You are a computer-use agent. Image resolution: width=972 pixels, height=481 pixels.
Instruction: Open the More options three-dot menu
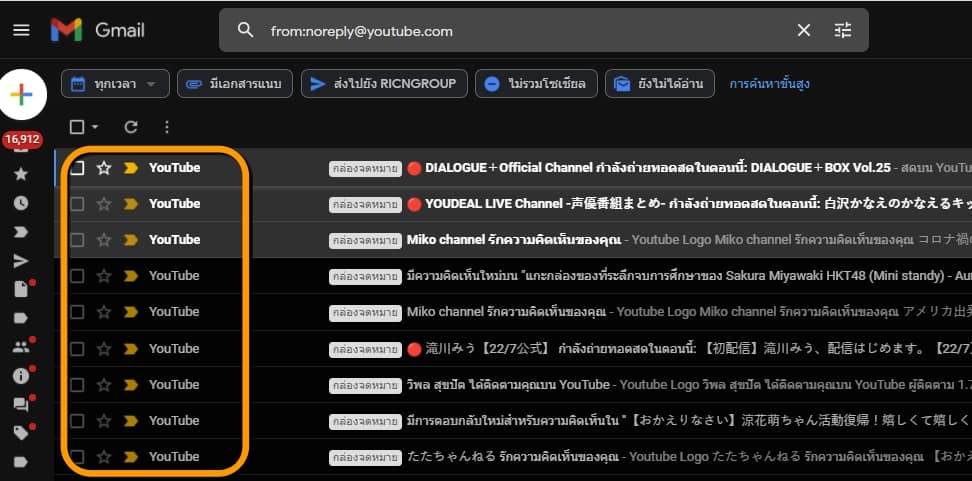point(166,127)
